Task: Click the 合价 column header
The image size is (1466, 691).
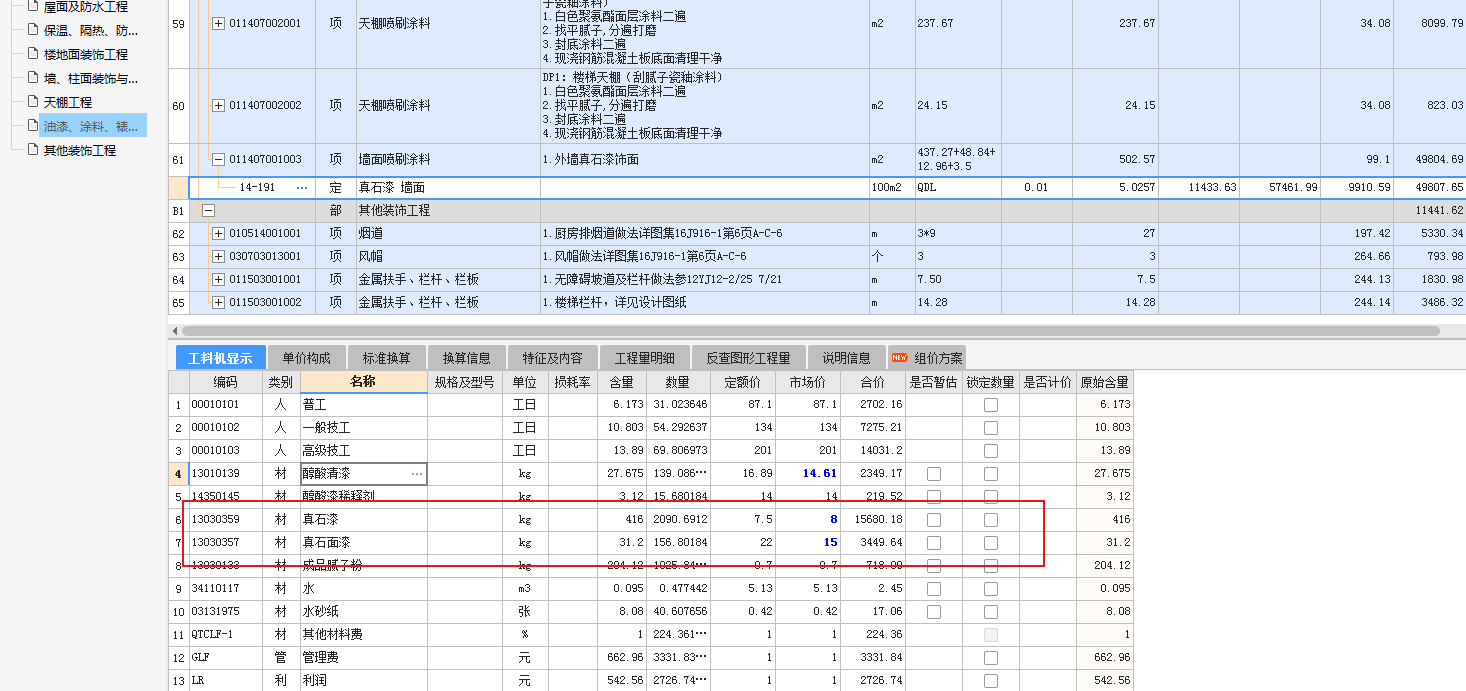Action: pos(872,382)
